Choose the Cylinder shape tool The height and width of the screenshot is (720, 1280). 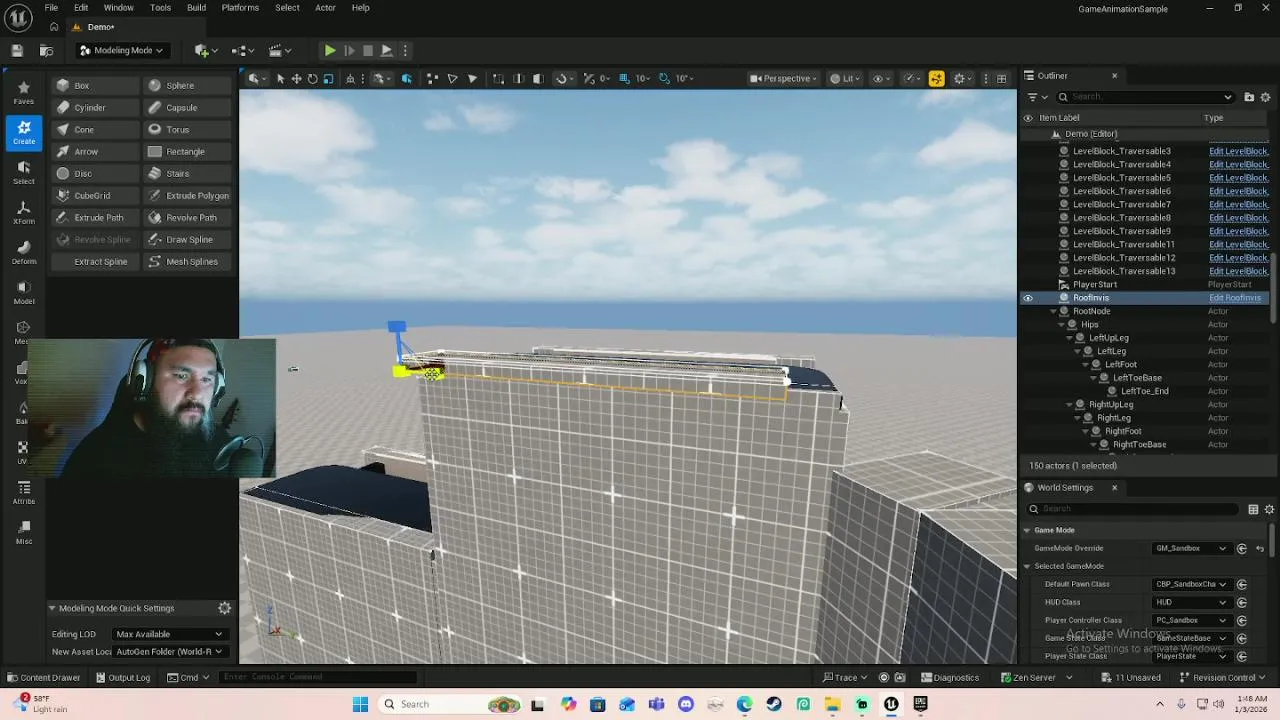[x=96, y=108]
